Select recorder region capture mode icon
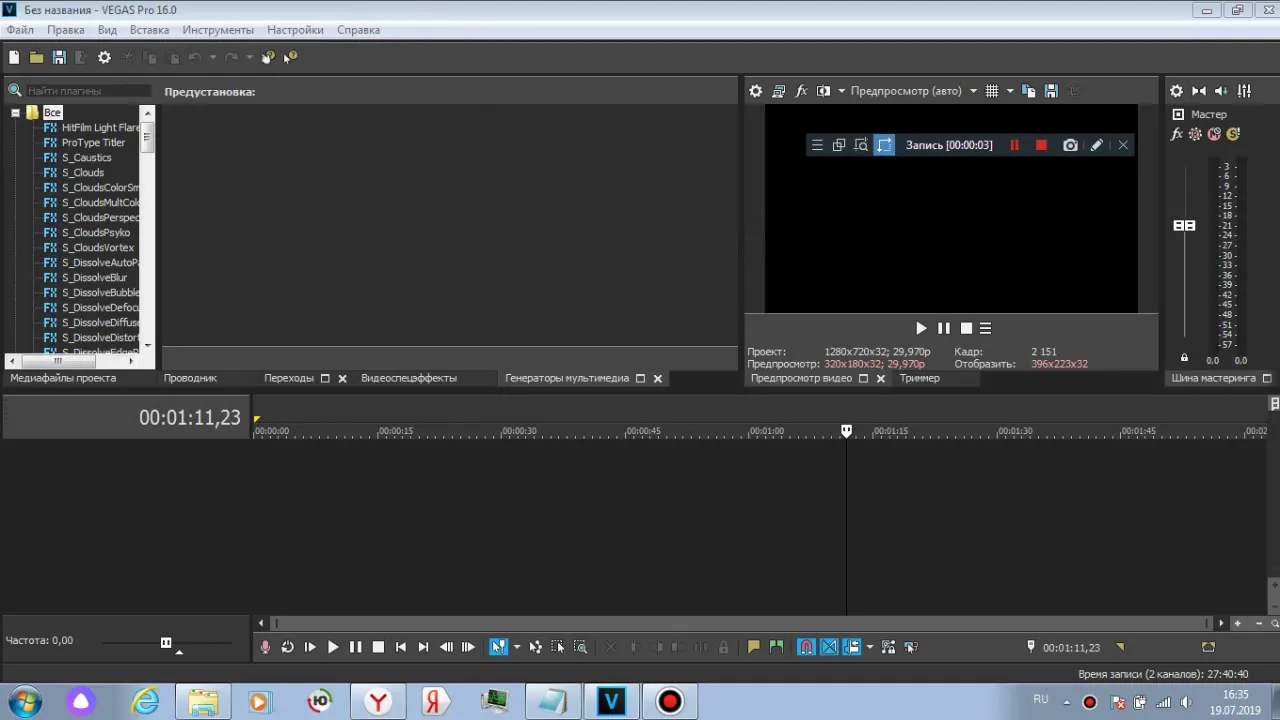 click(884, 145)
